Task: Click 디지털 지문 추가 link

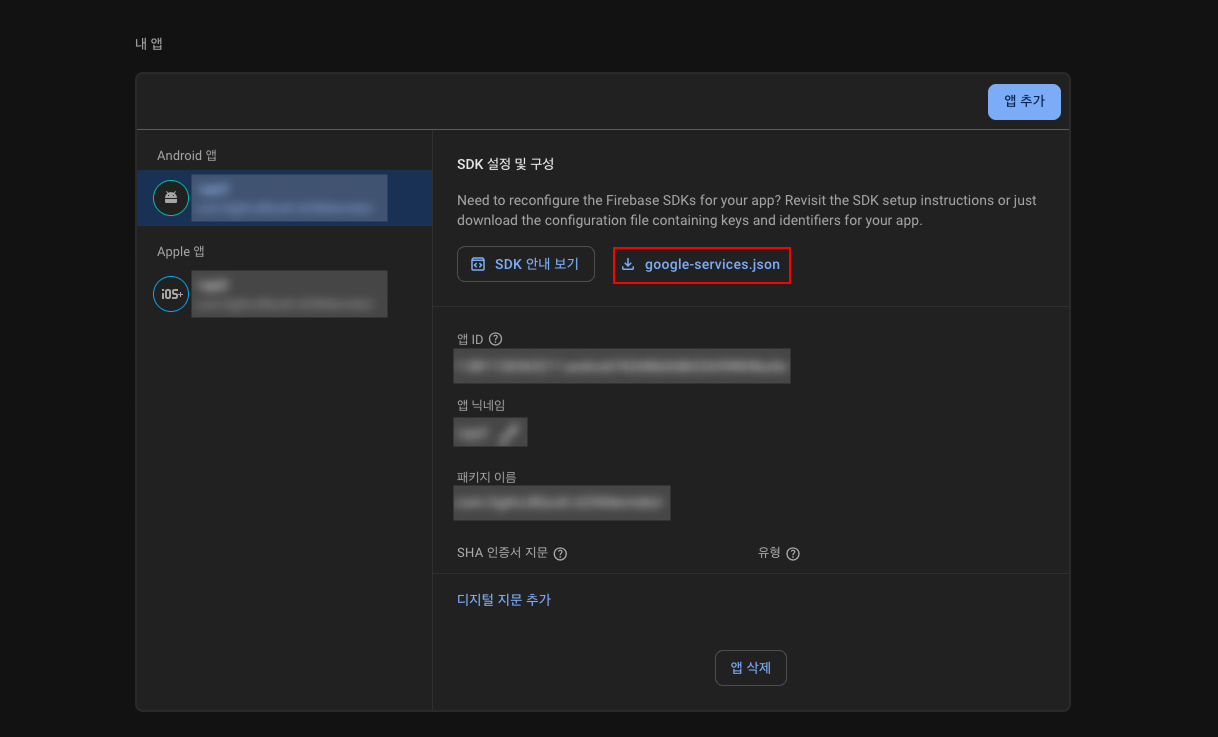Action: click(x=504, y=600)
